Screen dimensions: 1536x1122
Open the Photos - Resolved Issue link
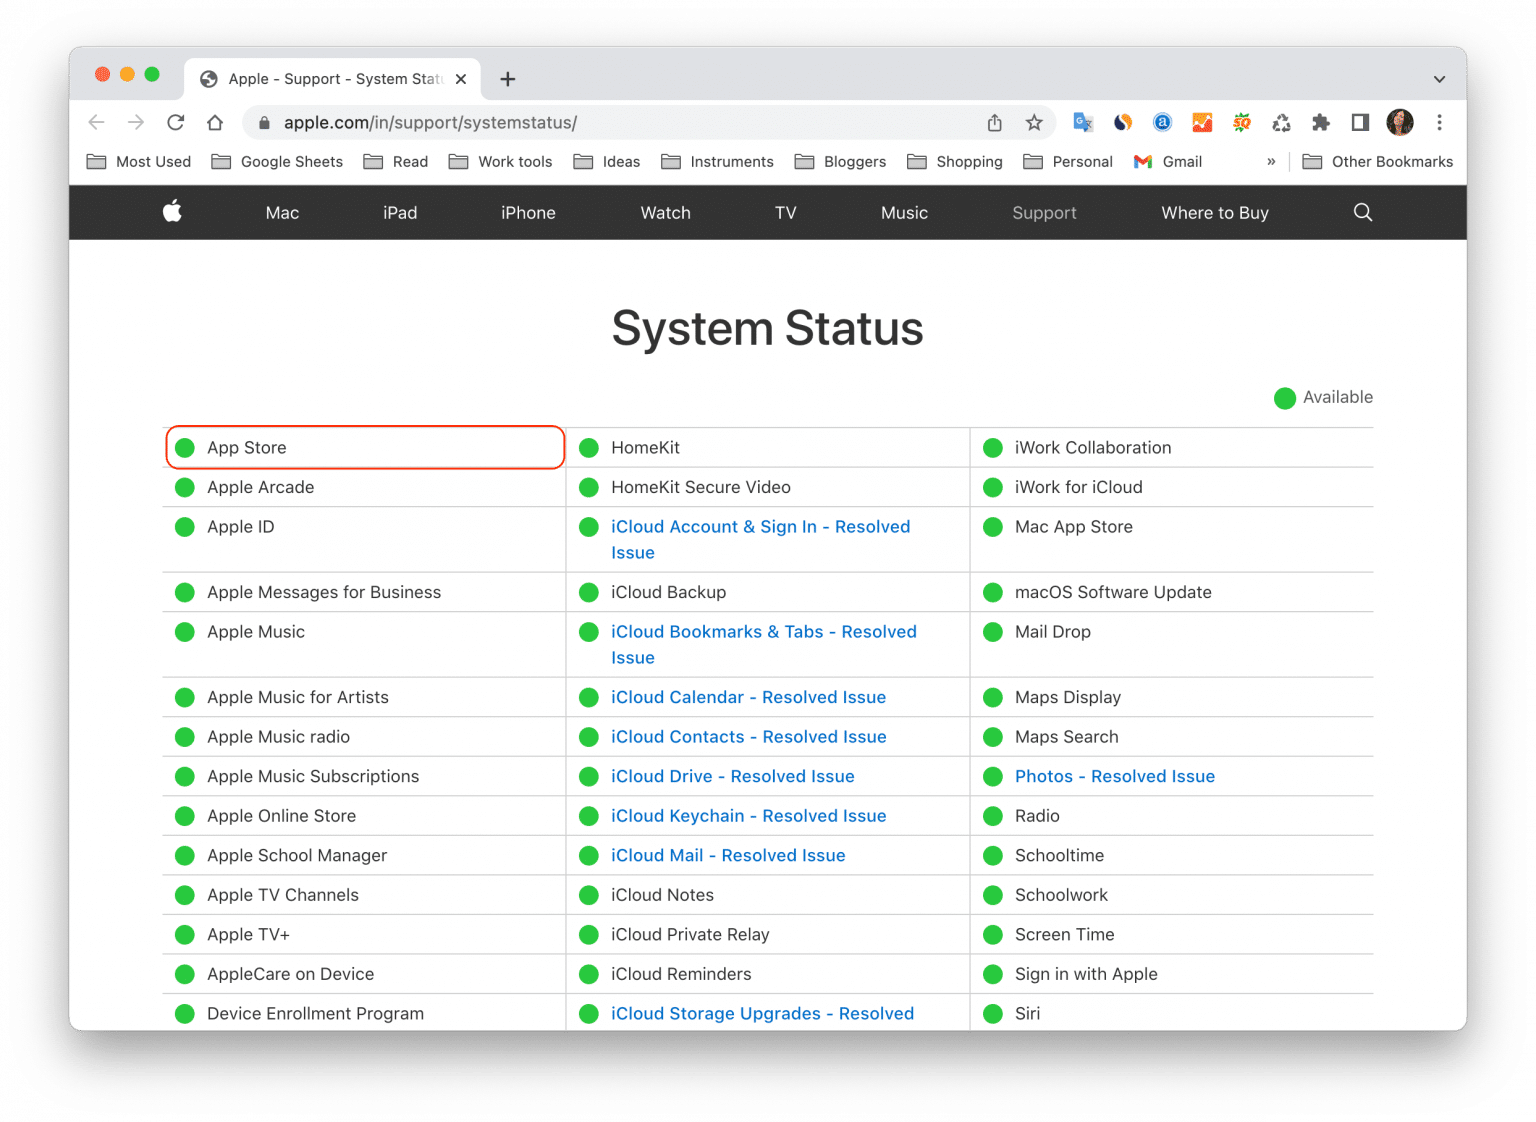click(1114, 776)
